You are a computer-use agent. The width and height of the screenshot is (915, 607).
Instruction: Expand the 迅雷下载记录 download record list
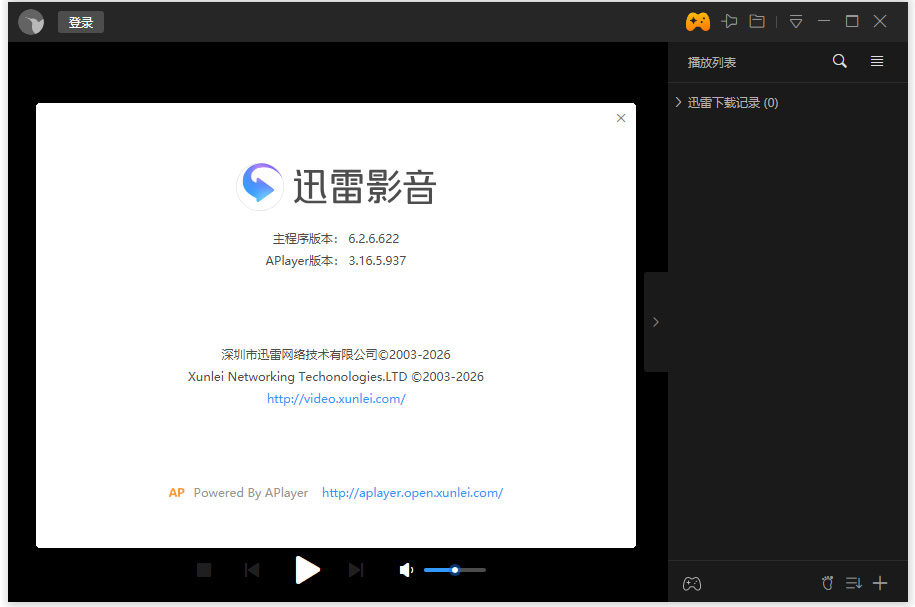coord(678,102)
